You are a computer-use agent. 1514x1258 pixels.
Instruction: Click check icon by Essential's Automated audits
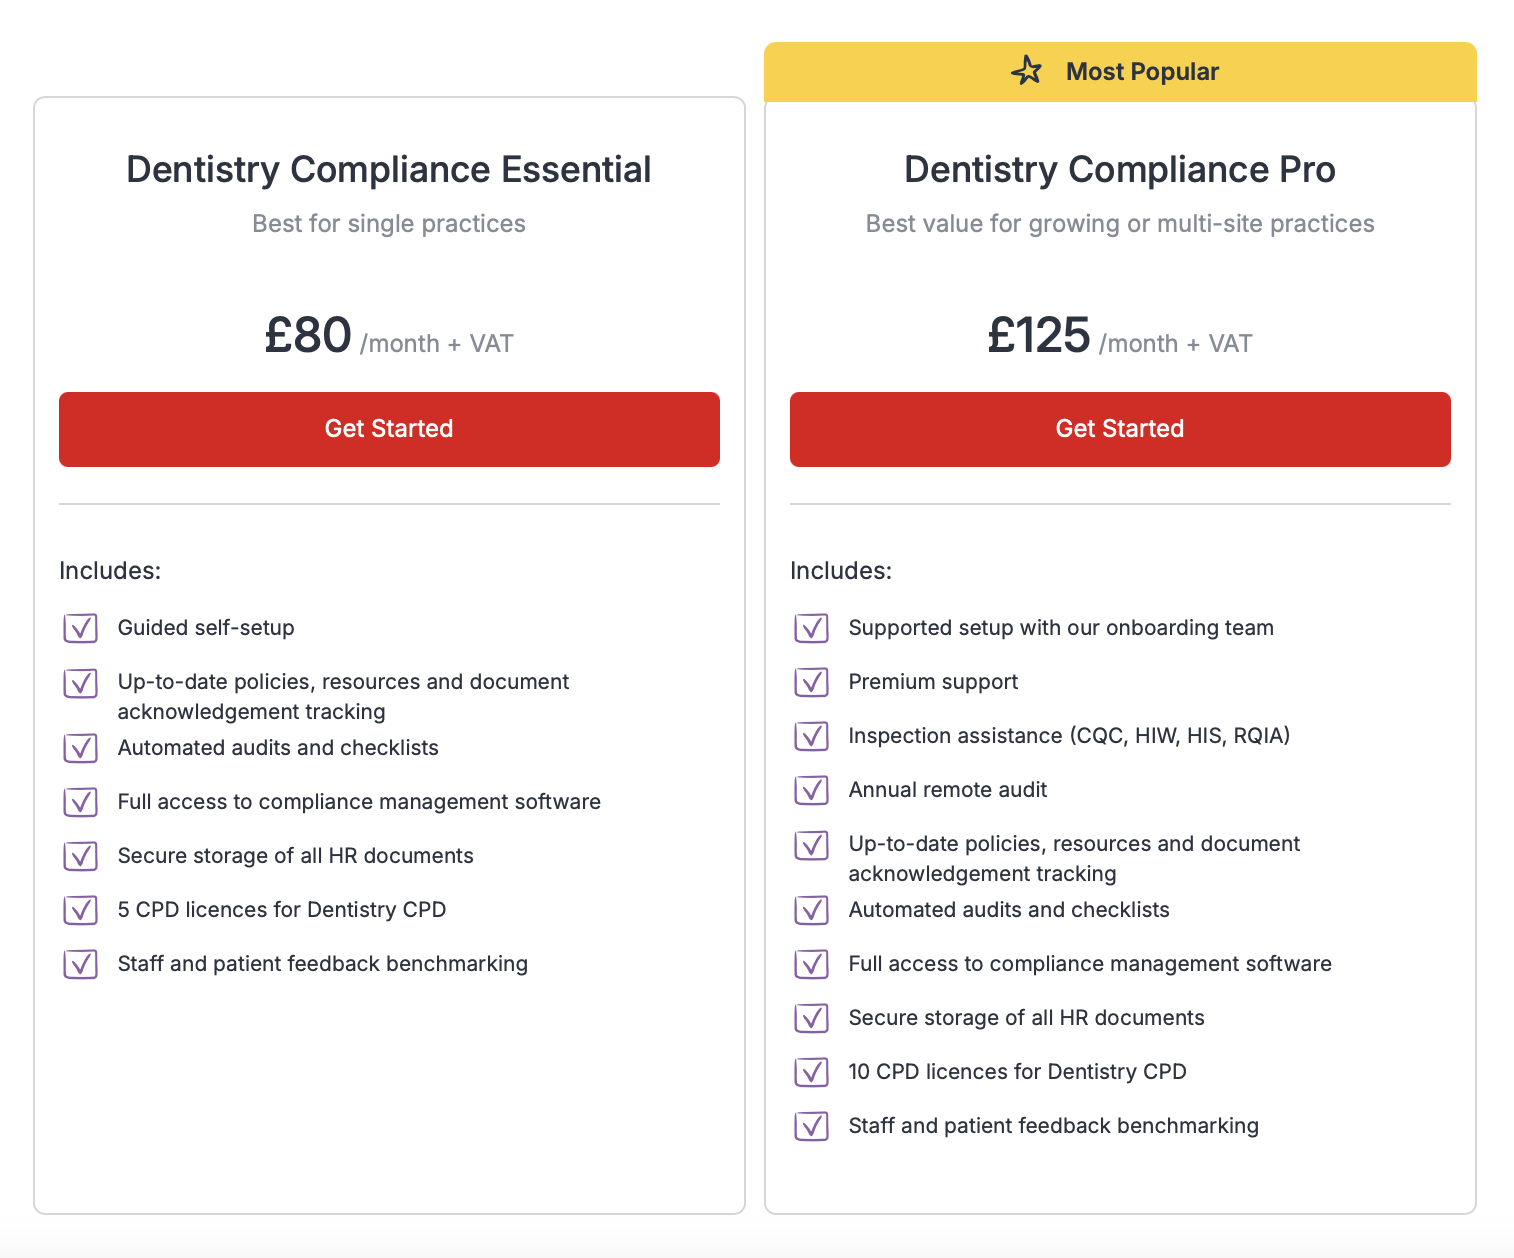tap(80, 748)
